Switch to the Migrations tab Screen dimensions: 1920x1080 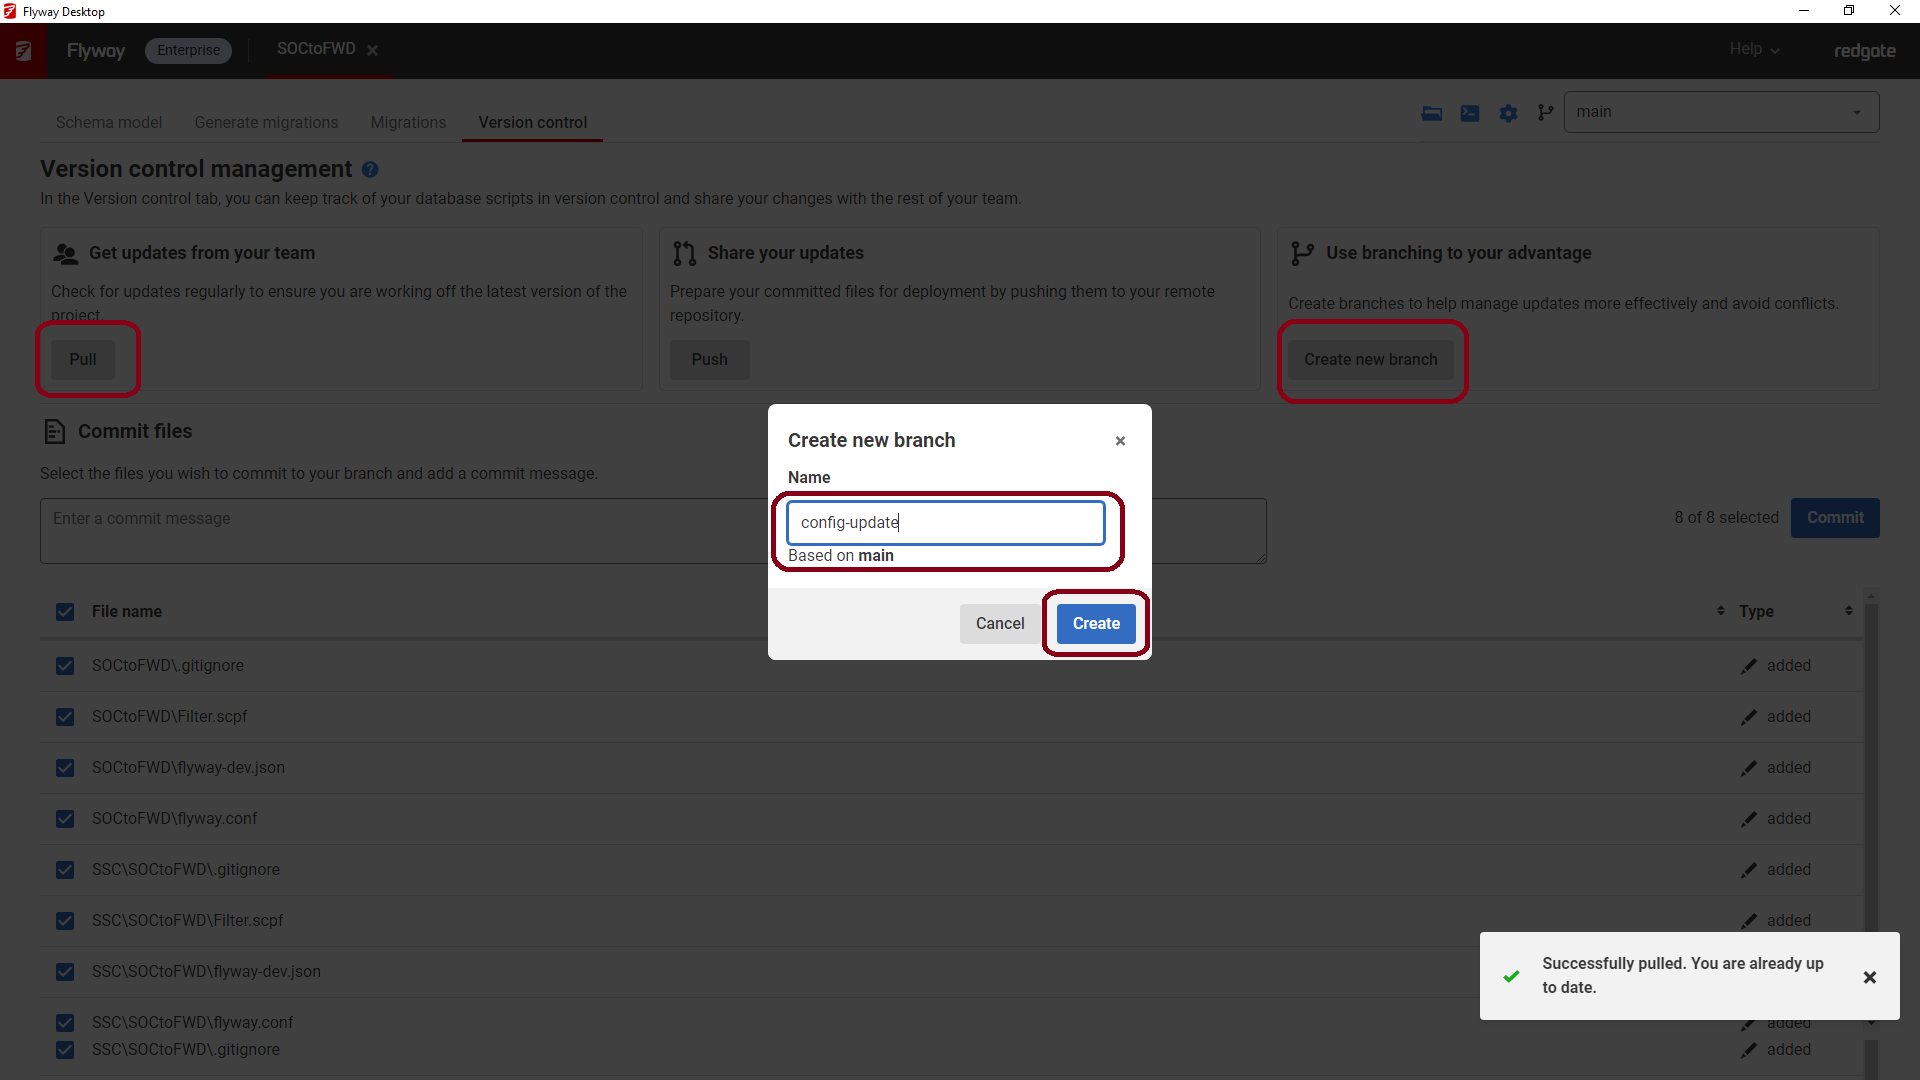(408, 122)
